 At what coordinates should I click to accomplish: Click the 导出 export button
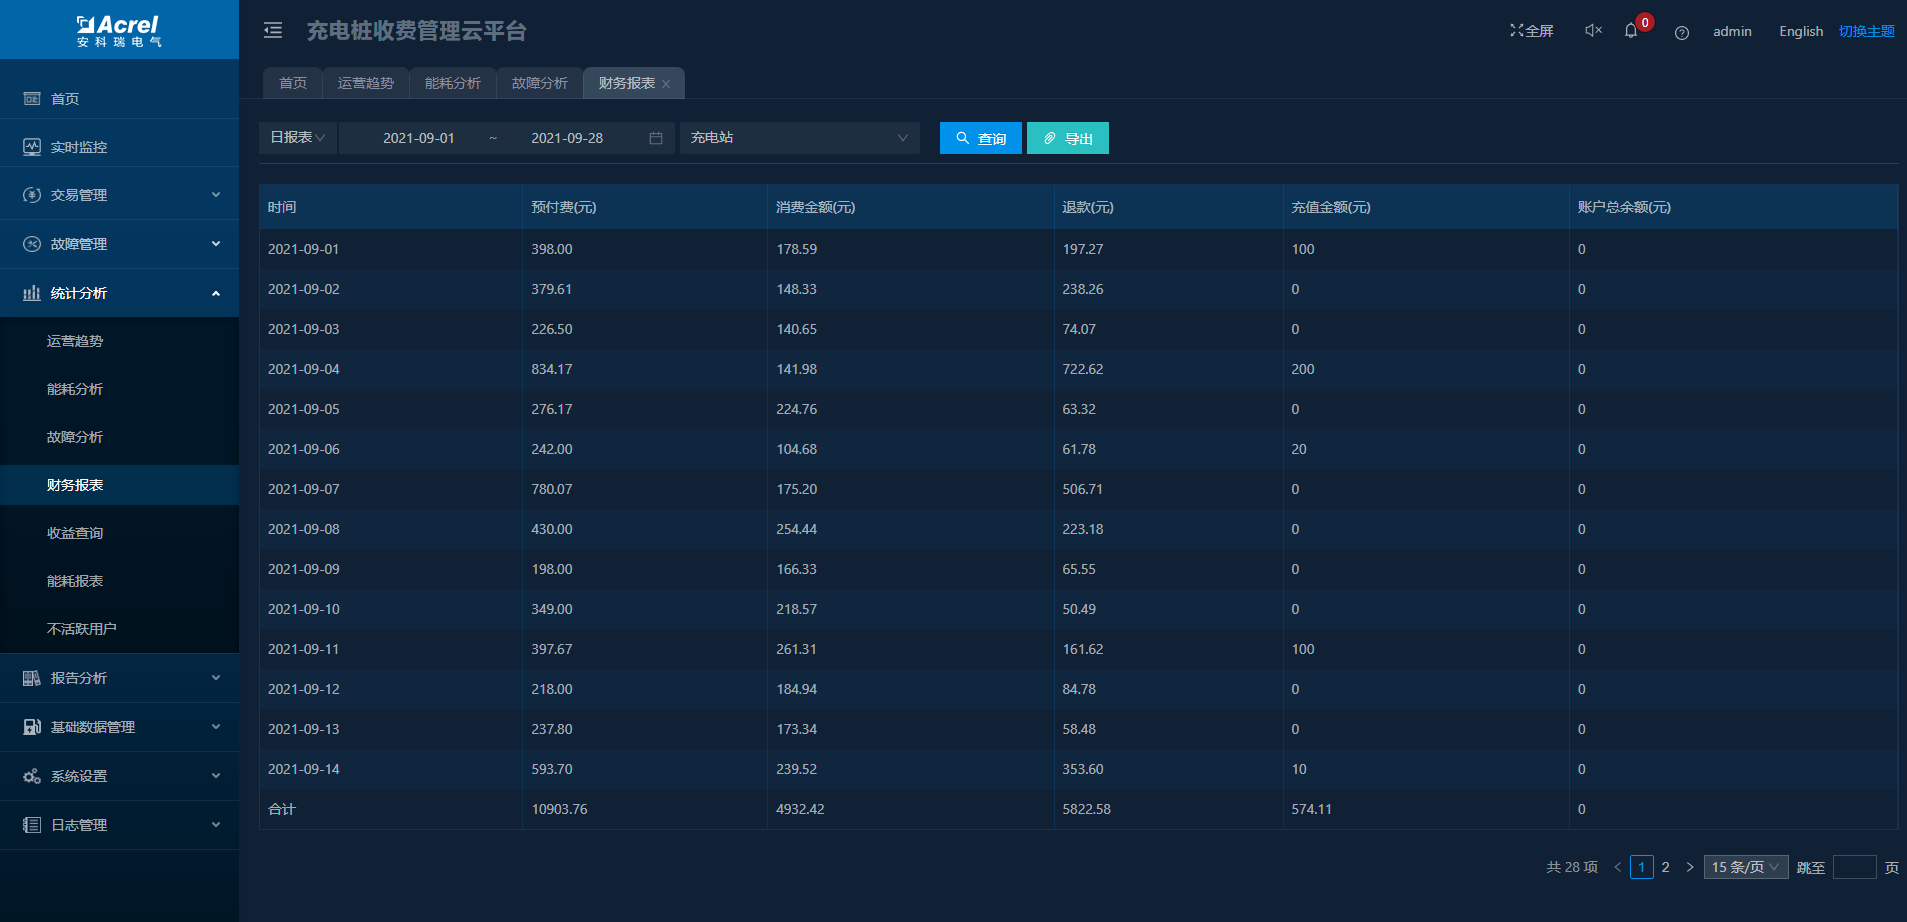1067,138
